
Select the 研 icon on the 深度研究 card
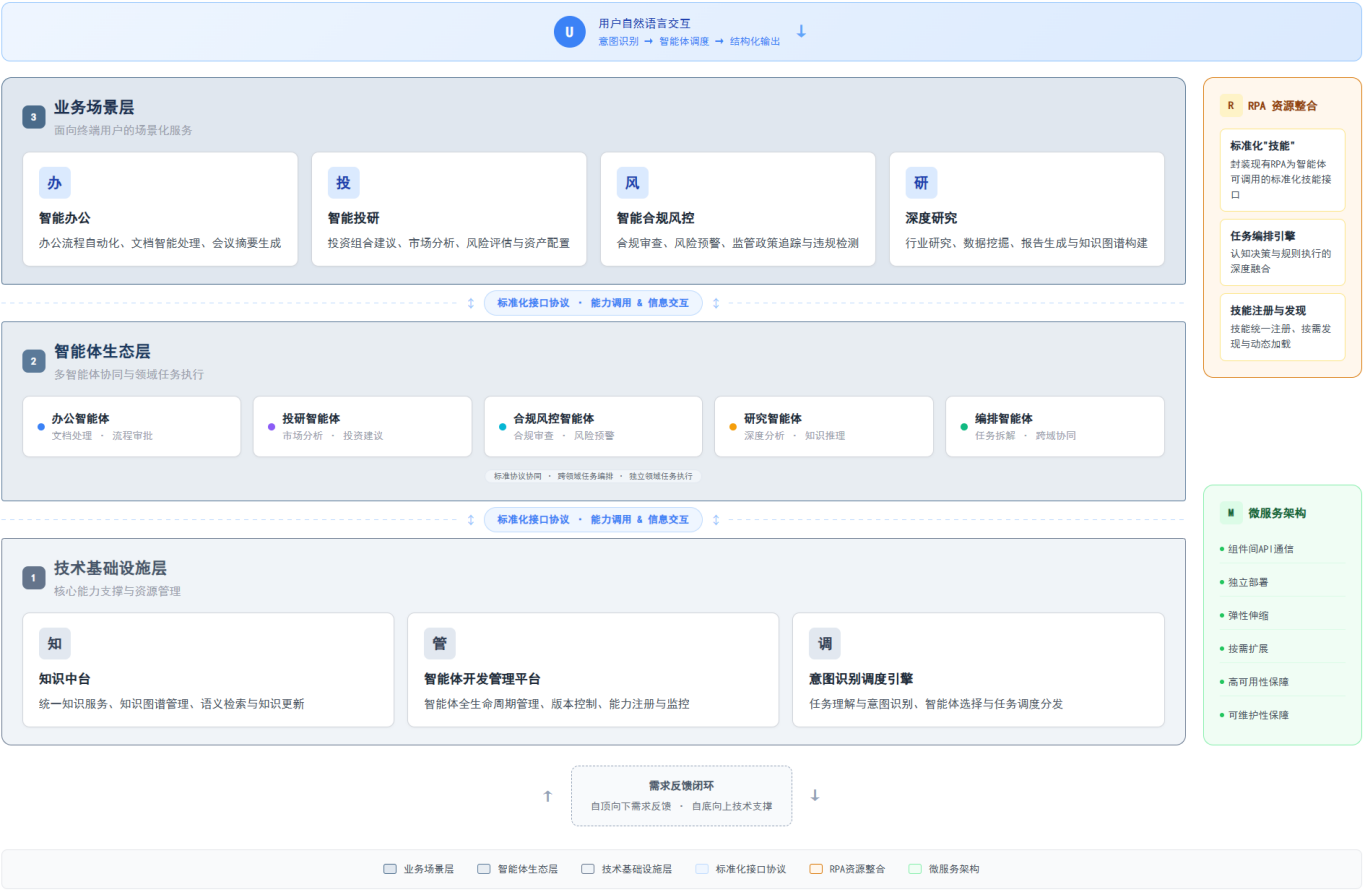[x=922, y=183]
